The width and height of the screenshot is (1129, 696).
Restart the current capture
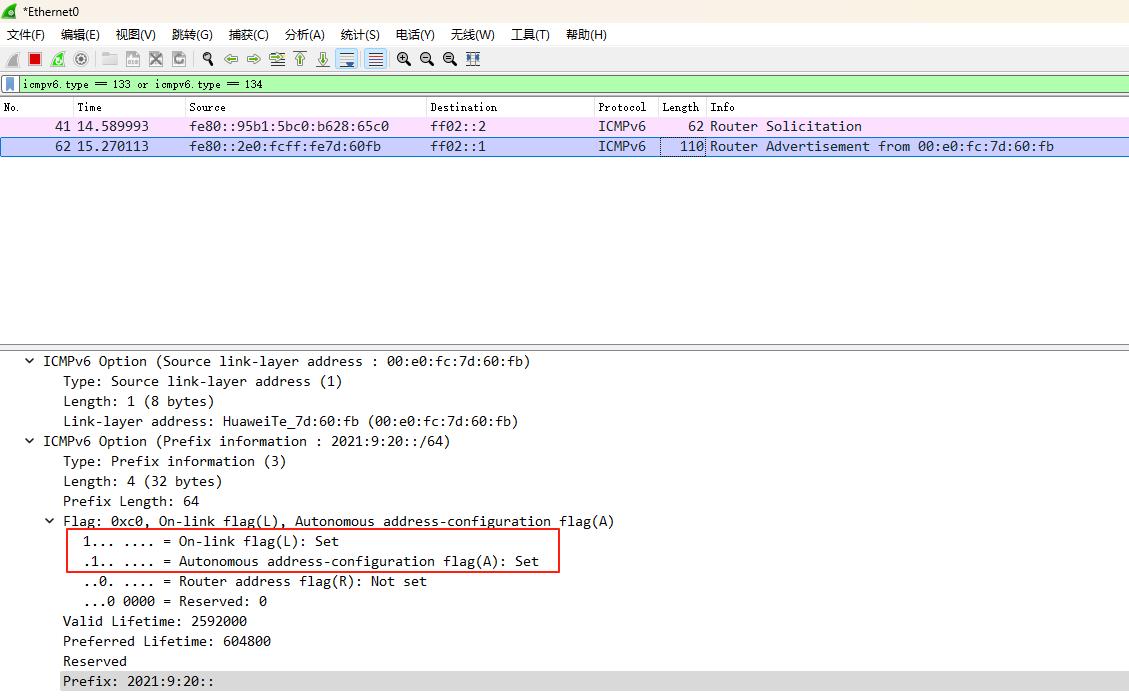pyautogui.click(x=58, y=60)
